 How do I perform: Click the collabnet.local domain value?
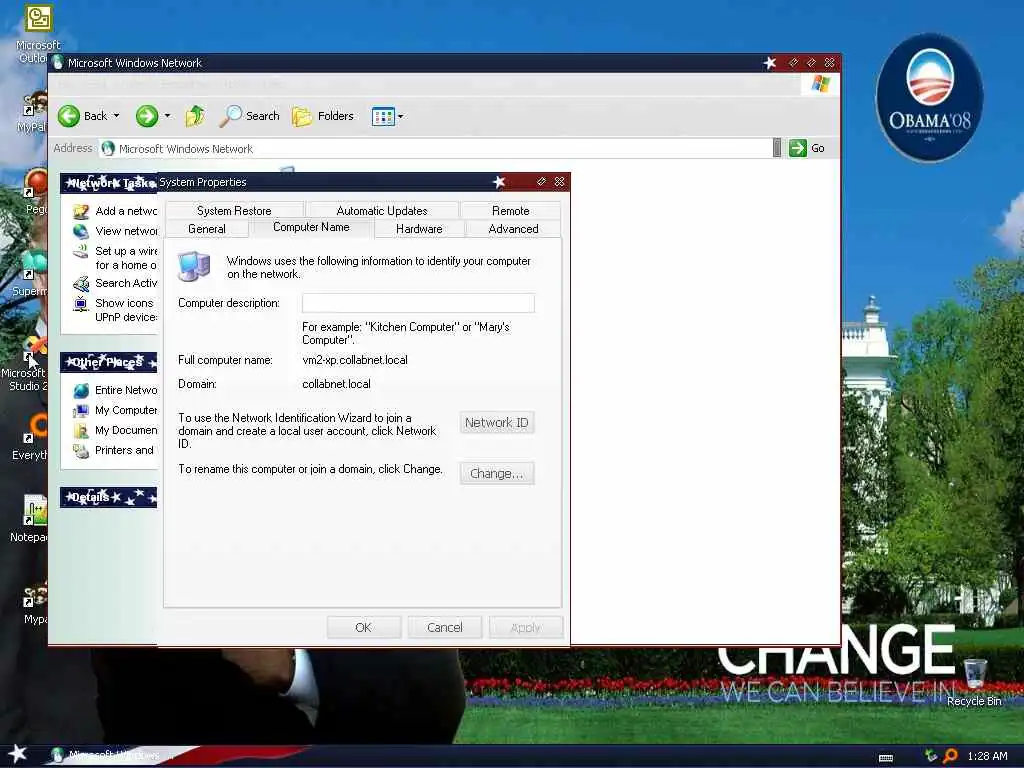(336, 384)
